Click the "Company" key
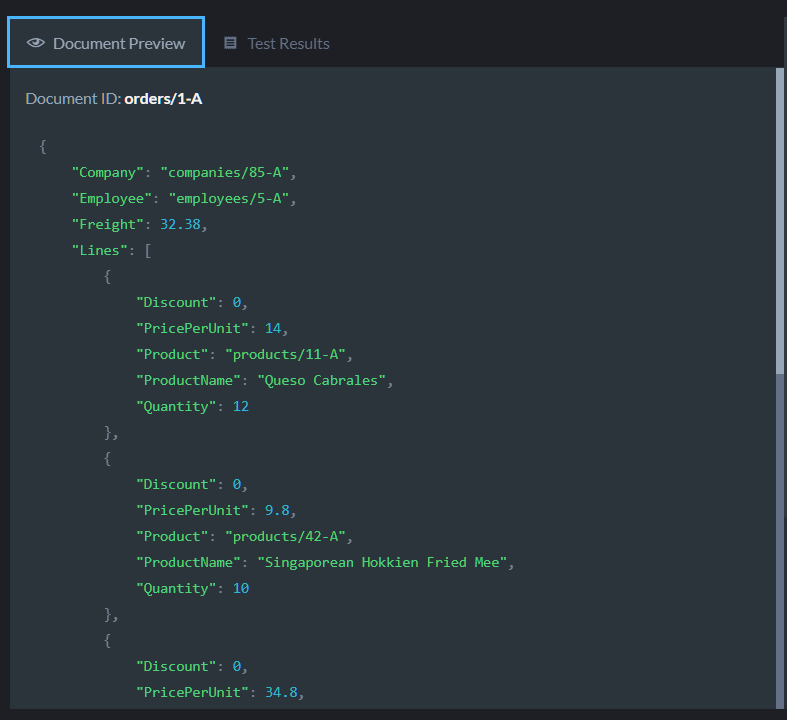 [x=108, y=173]
